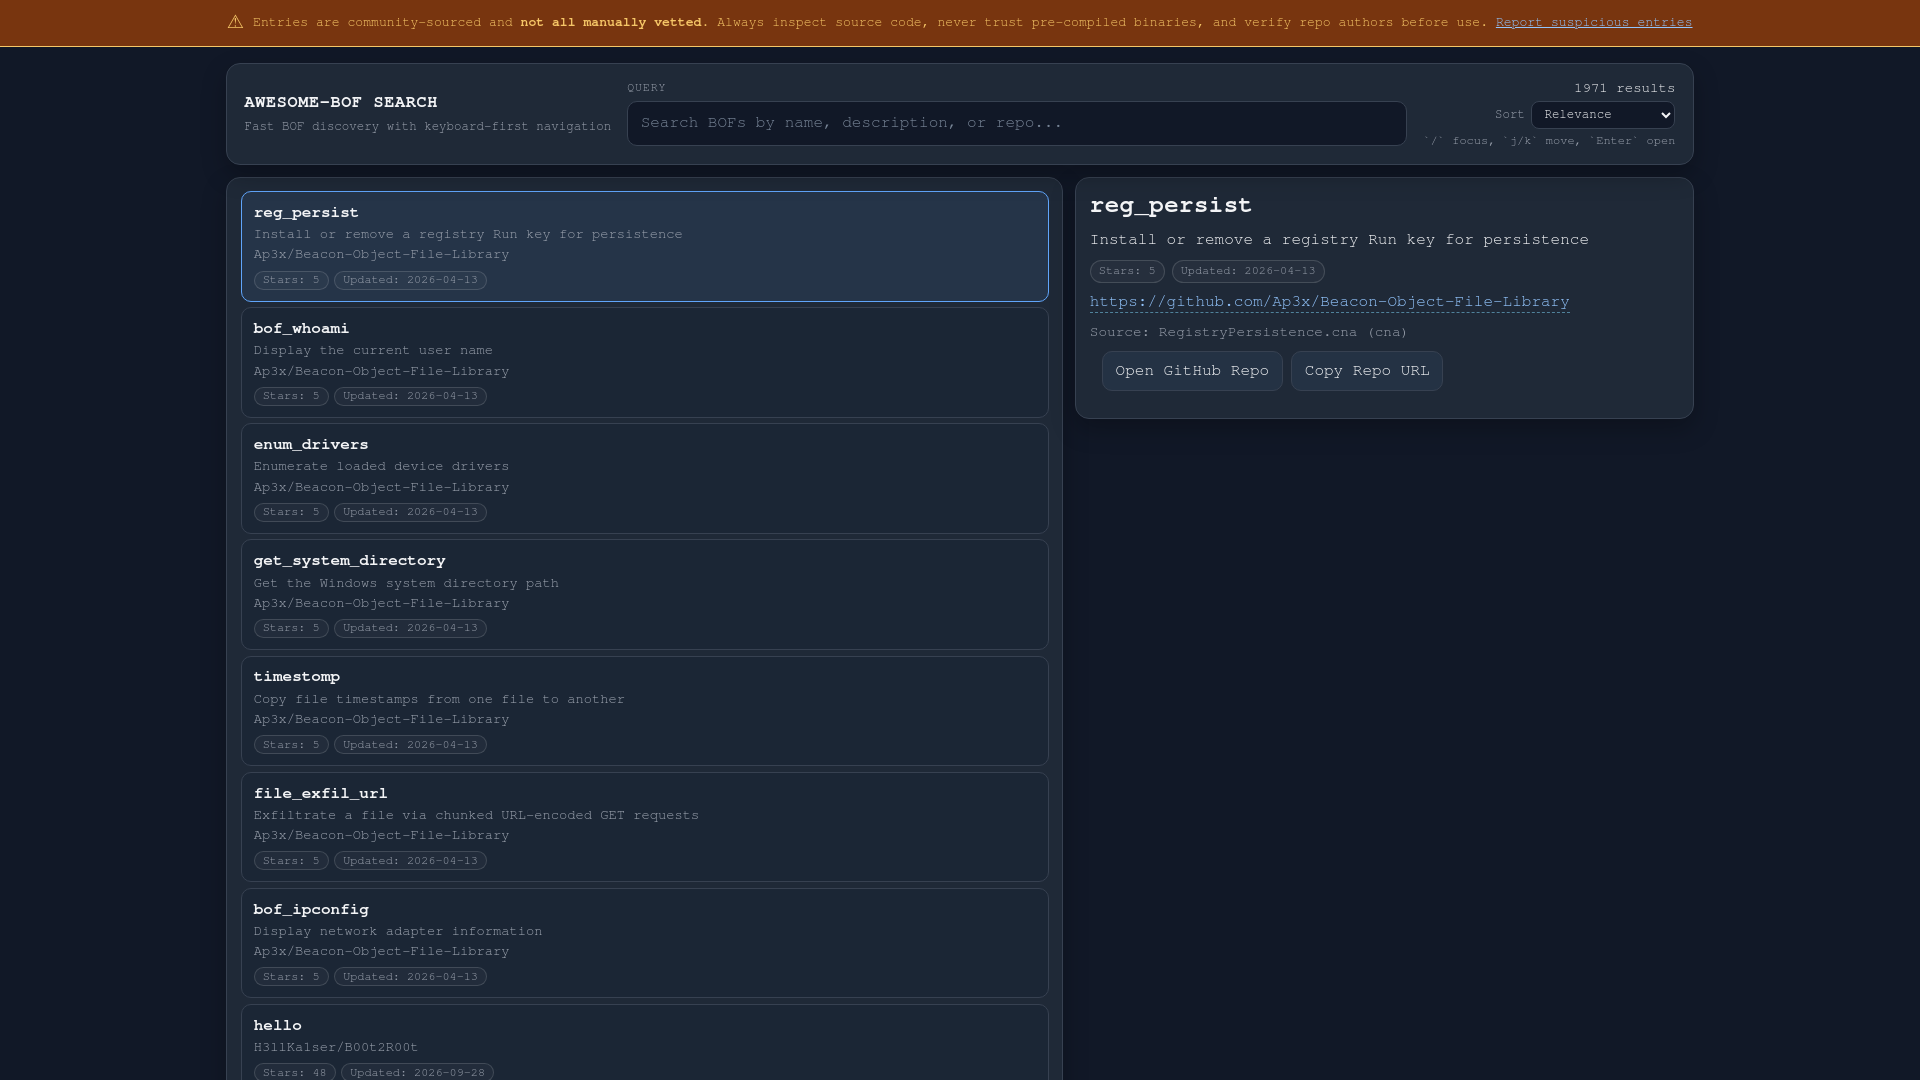Image resolution: width=1920 pixels, height=1080 pixels.
Task: Select the enum_drivers result card
Action: click(644, 478)
